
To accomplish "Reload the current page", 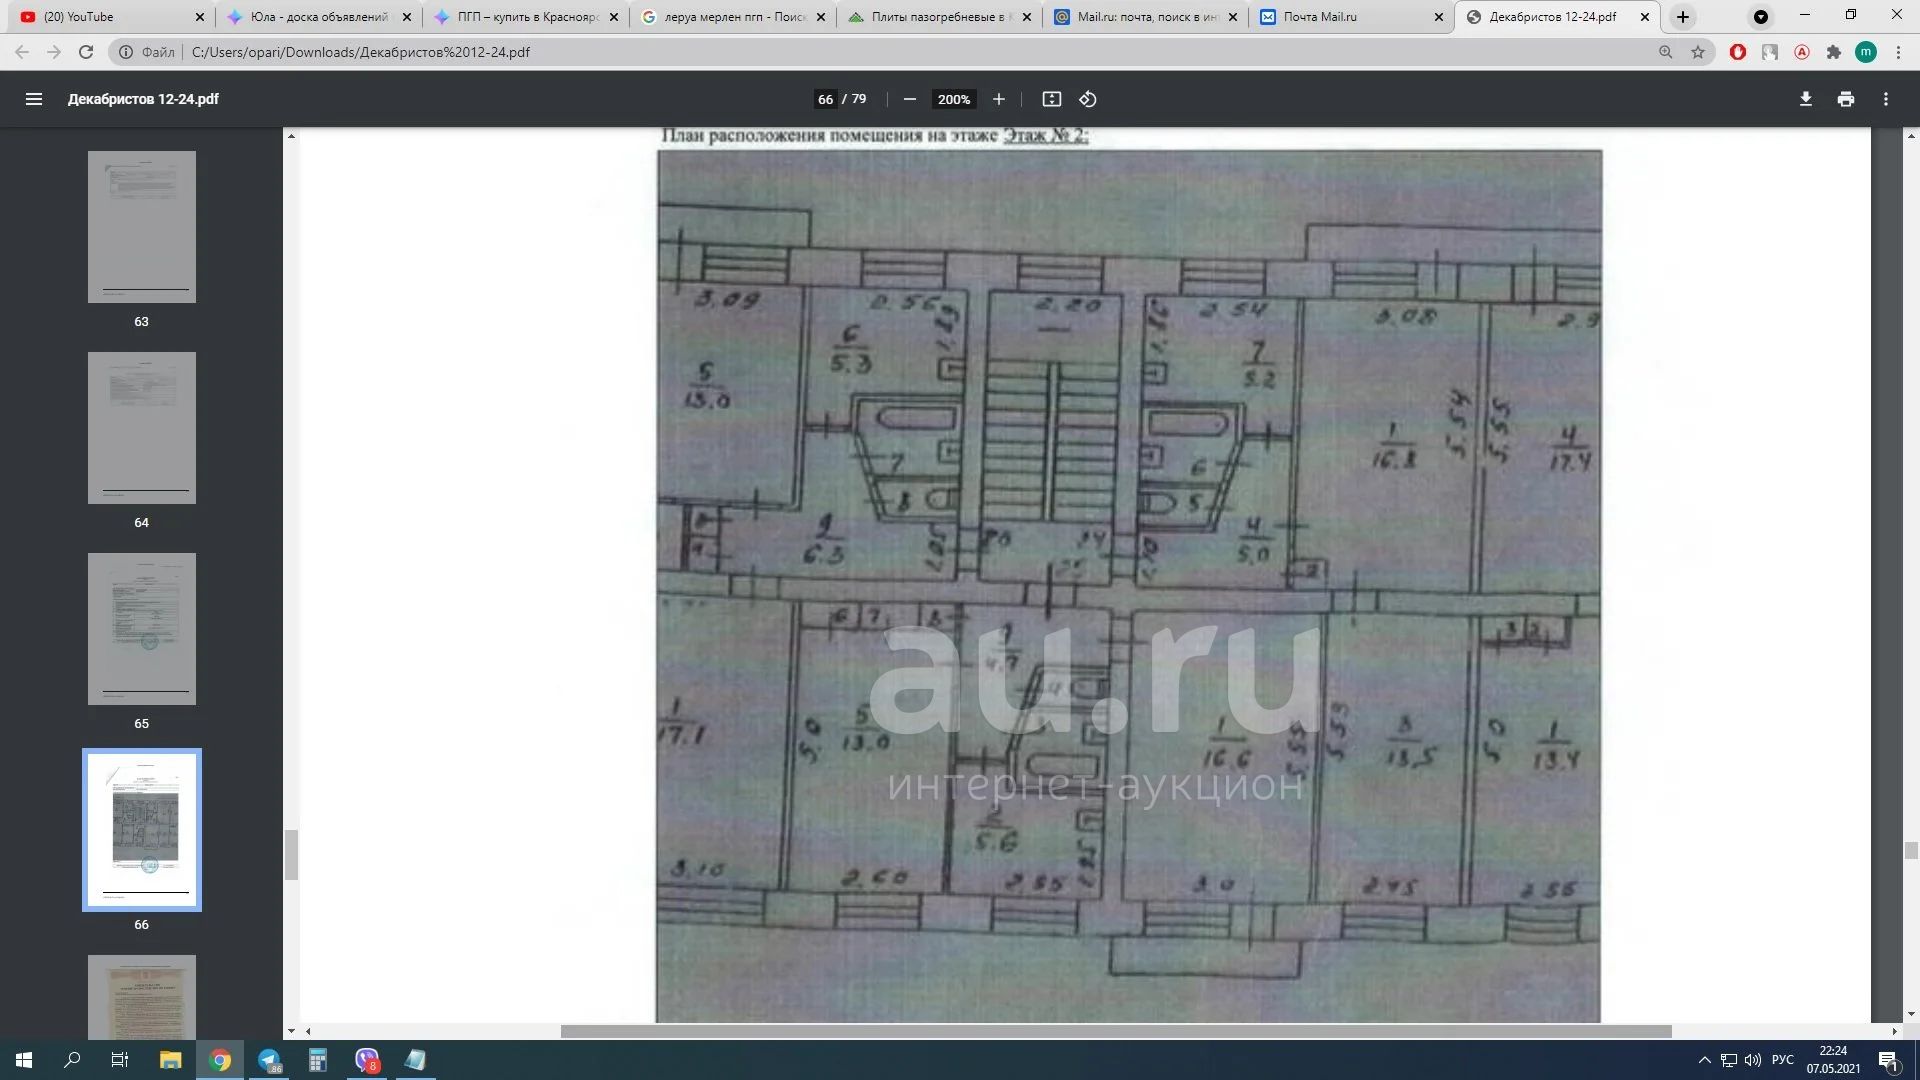I will pyautogui.click(x=86, y=52).
